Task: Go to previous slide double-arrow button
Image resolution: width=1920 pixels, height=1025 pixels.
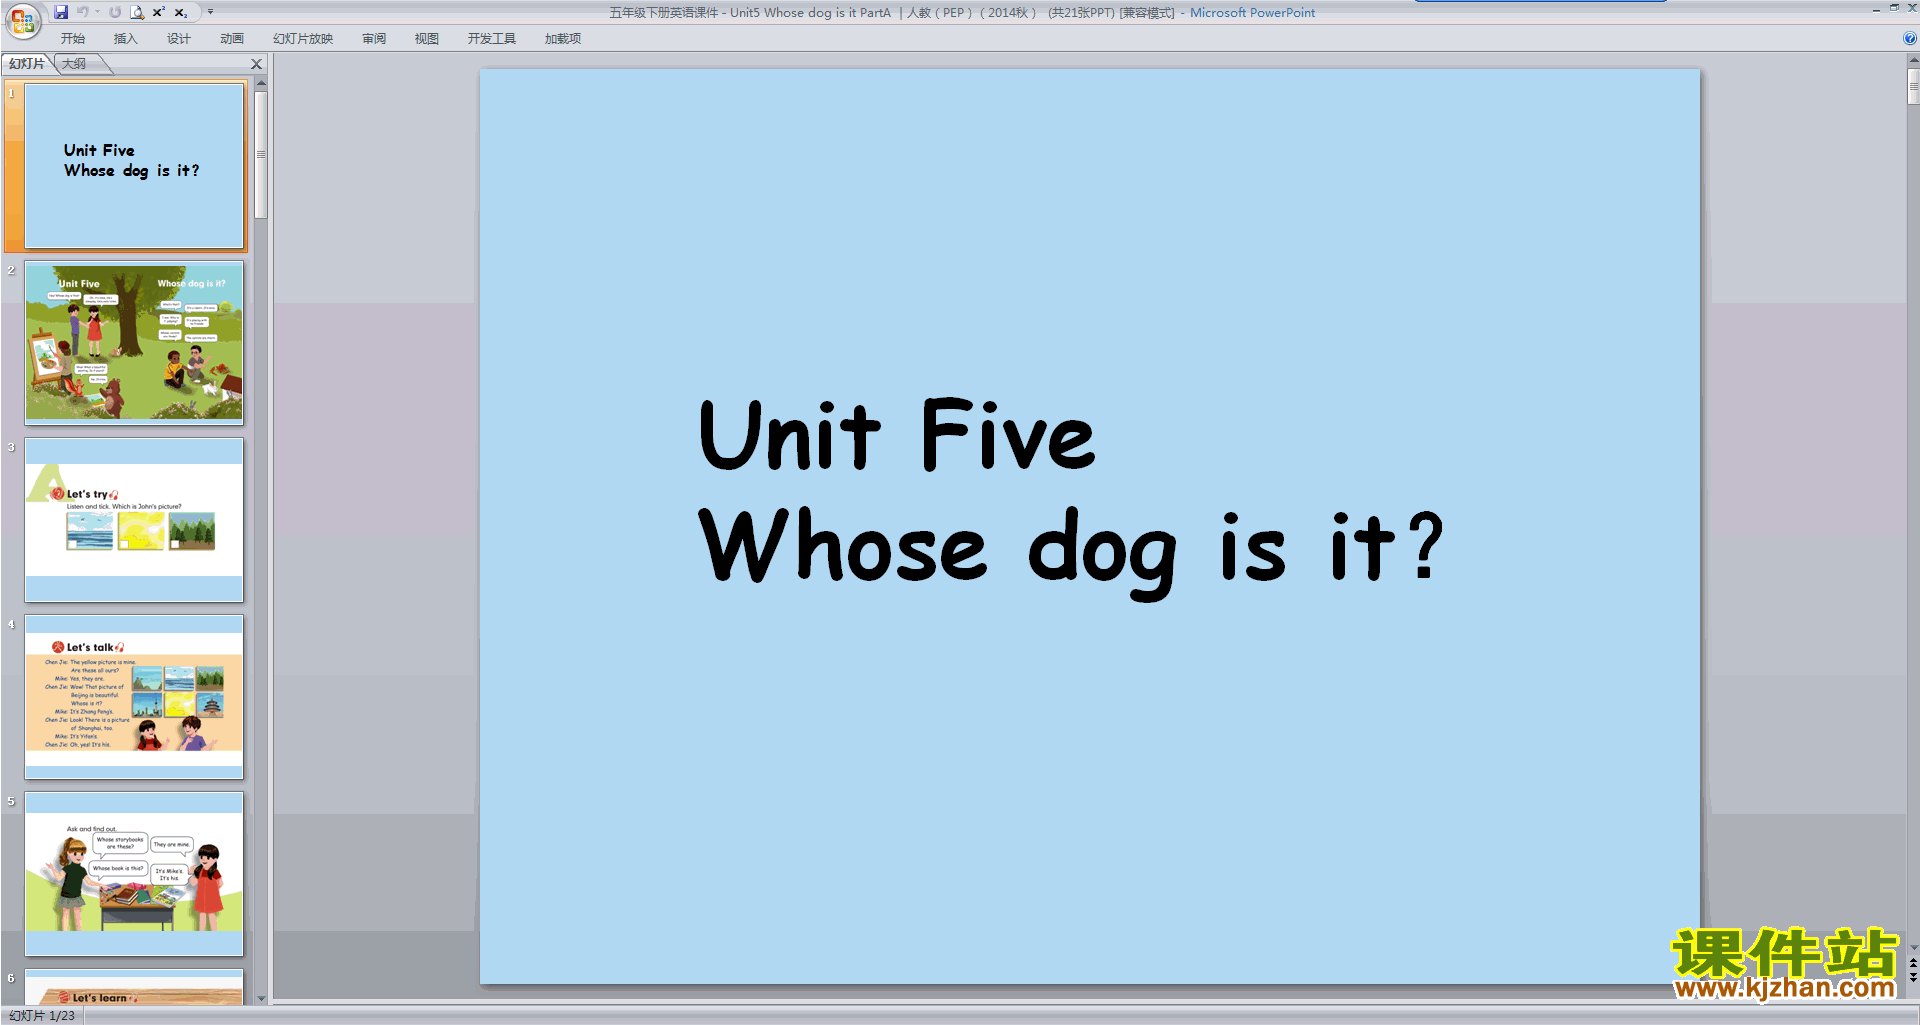Action: (x=1913, y=962)
